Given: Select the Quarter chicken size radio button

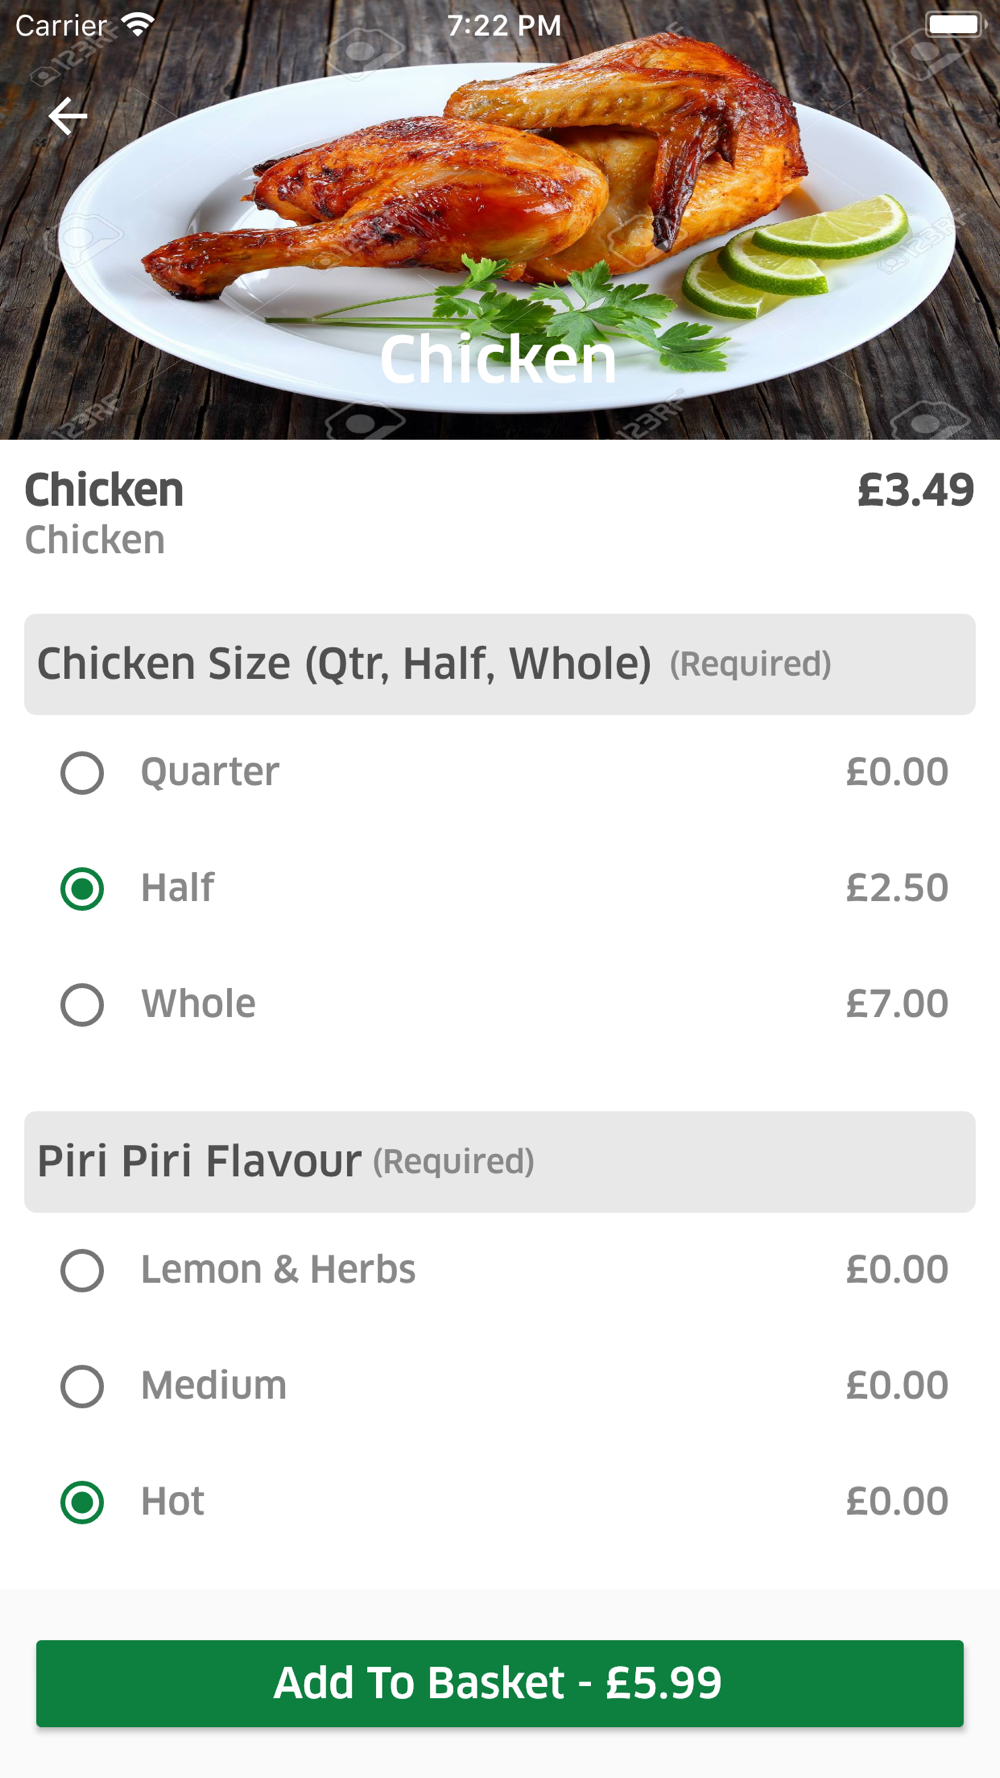Looking at the screenshot, I should 82,773.
